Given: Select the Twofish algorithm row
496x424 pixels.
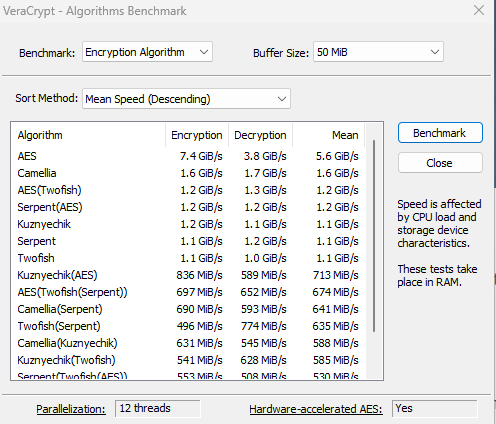Looking at the screenshot, I should pyautogui.click(x=188, y=258).
